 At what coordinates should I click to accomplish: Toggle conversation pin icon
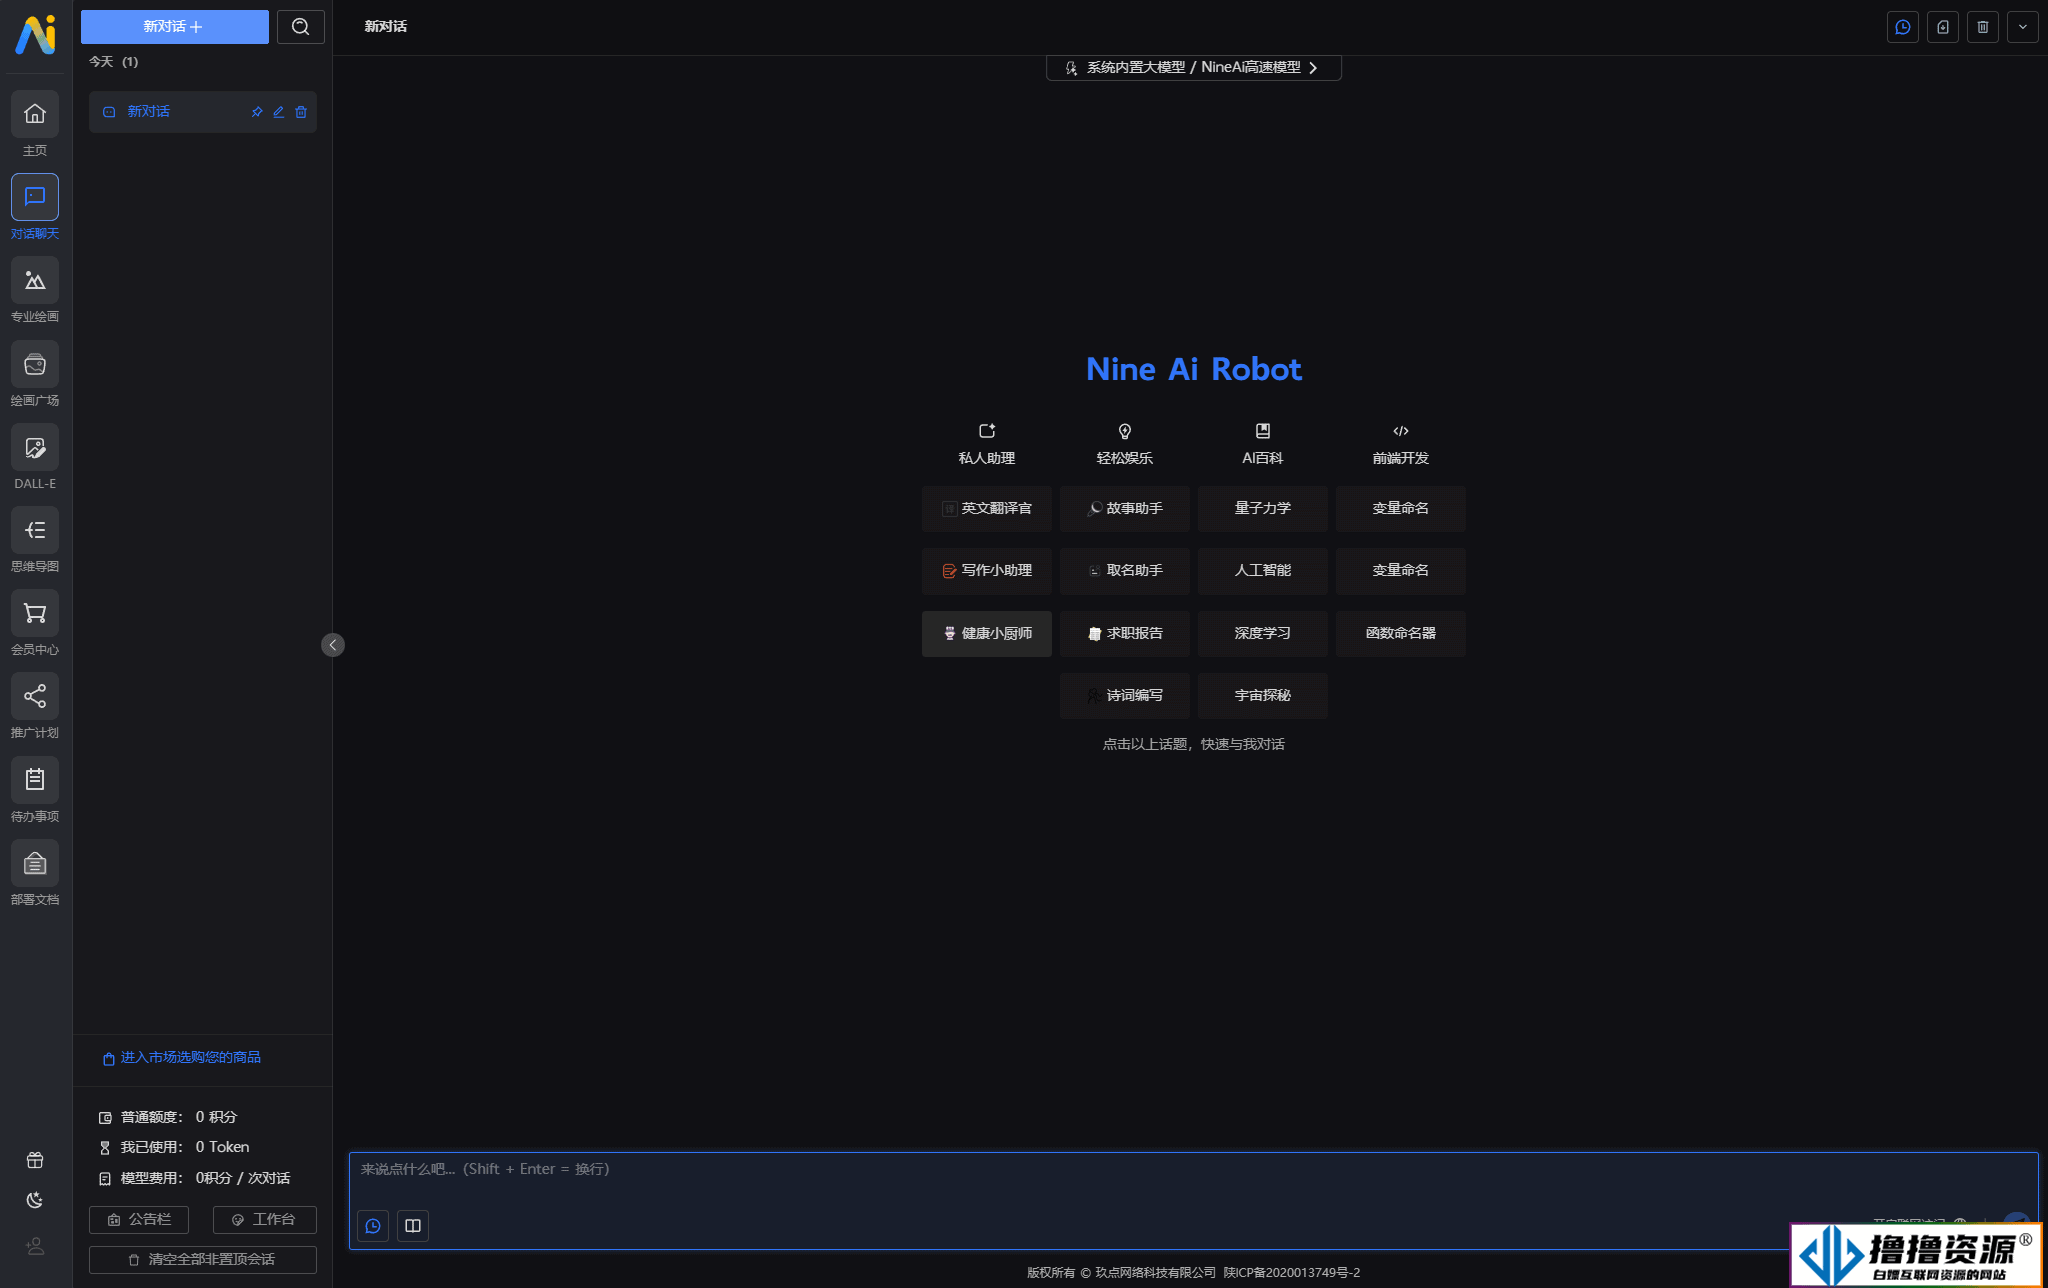pos(255,111)
